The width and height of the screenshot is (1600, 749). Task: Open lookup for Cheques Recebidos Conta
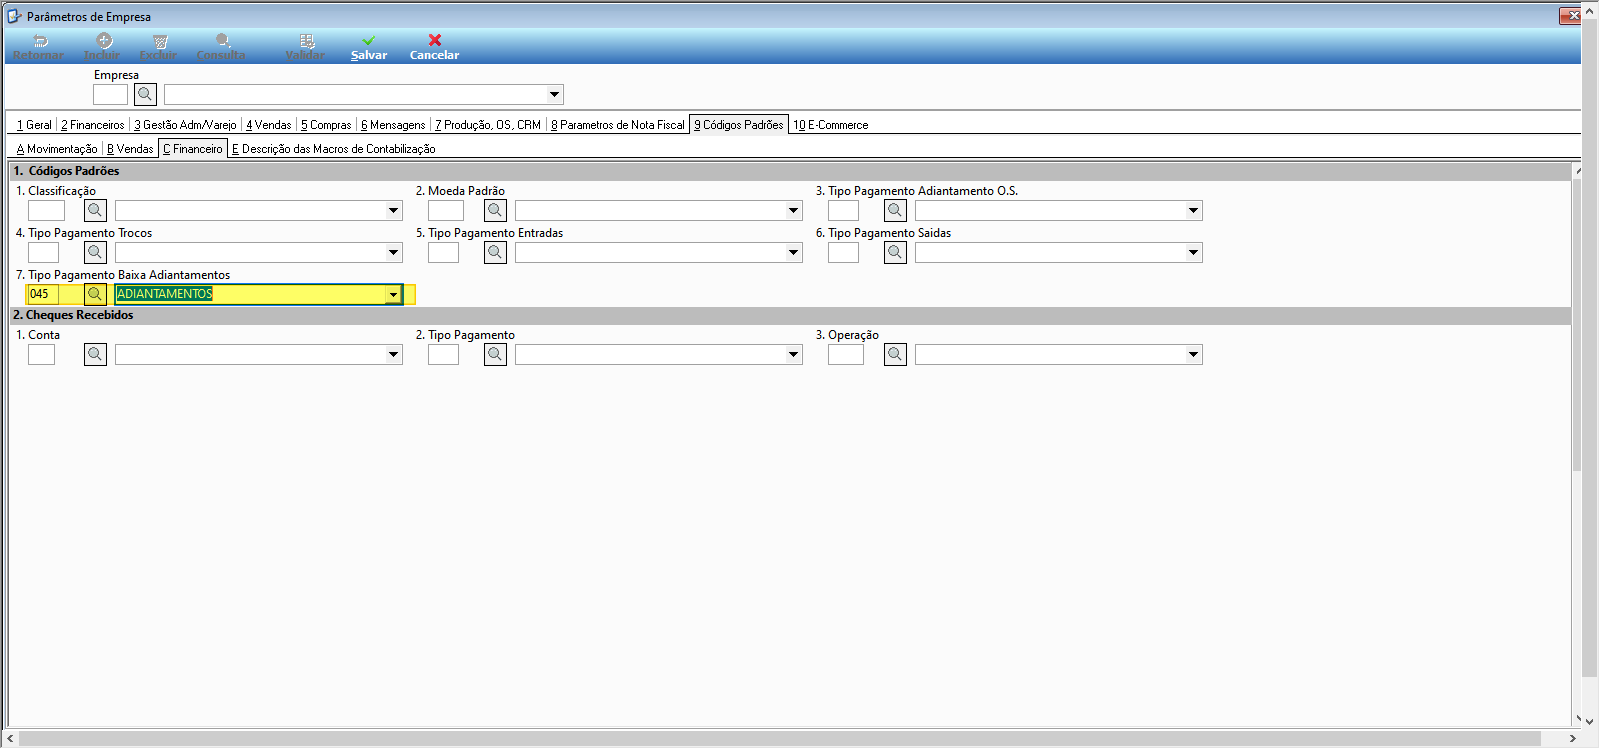point(95,354)
